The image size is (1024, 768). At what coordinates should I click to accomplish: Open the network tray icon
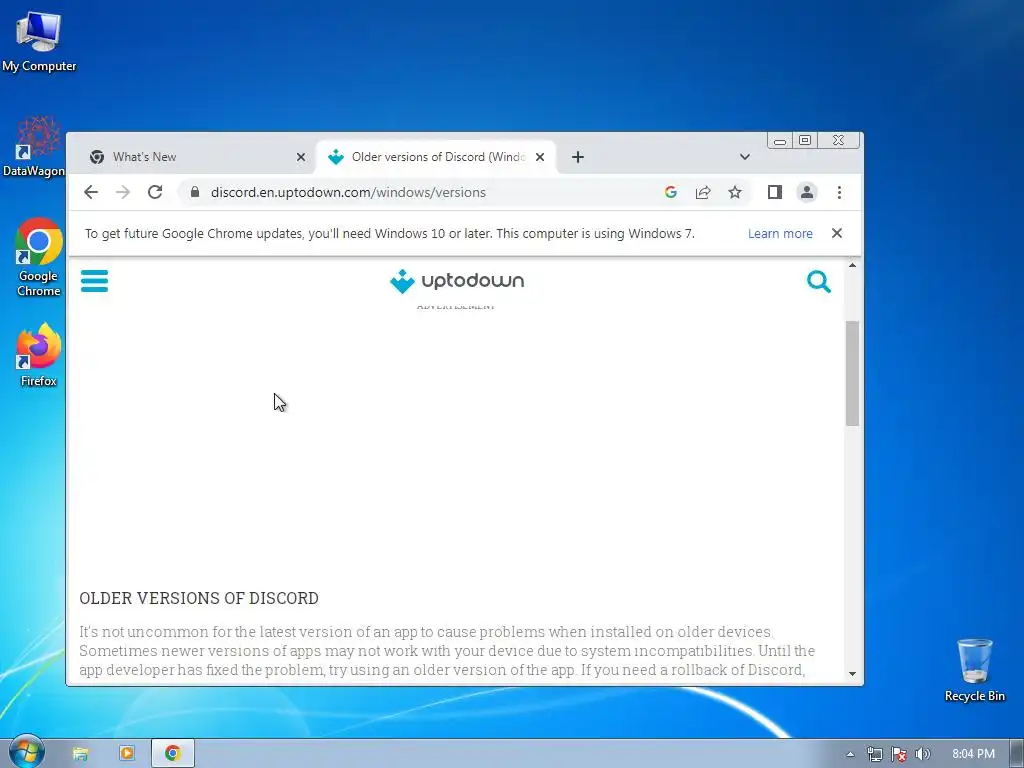(x=874, y=754)
